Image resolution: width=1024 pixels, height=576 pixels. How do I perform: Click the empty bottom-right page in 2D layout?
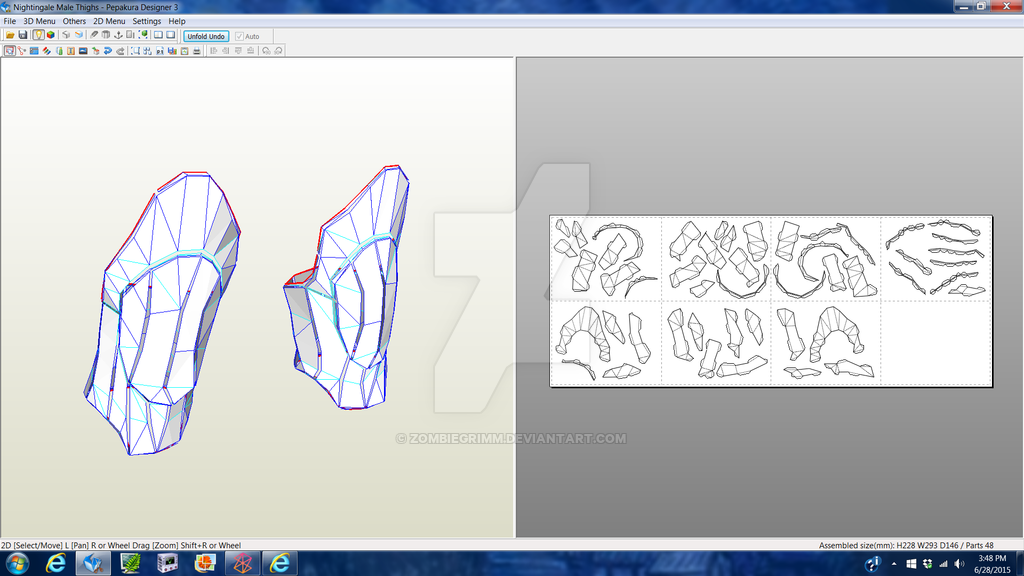pos(936,343)
